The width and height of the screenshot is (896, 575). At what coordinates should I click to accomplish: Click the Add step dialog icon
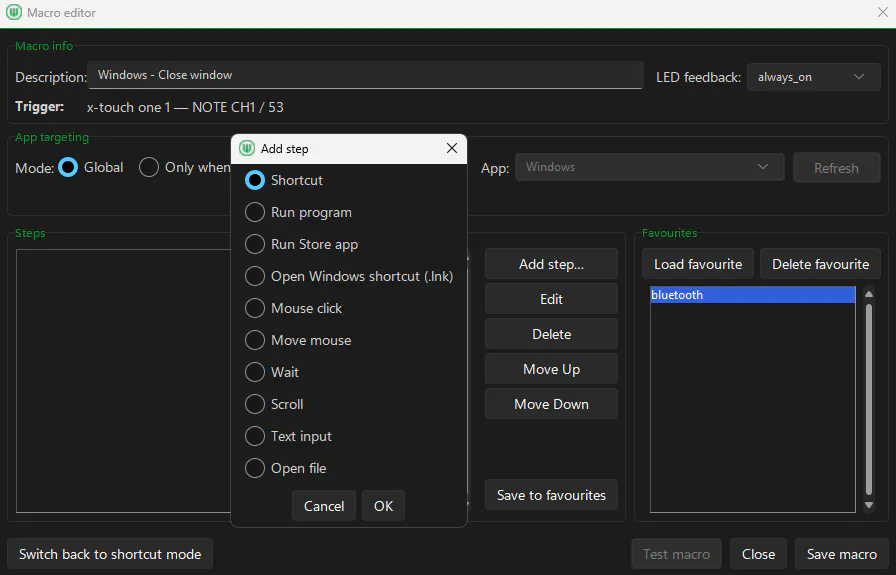pos(247,149)
